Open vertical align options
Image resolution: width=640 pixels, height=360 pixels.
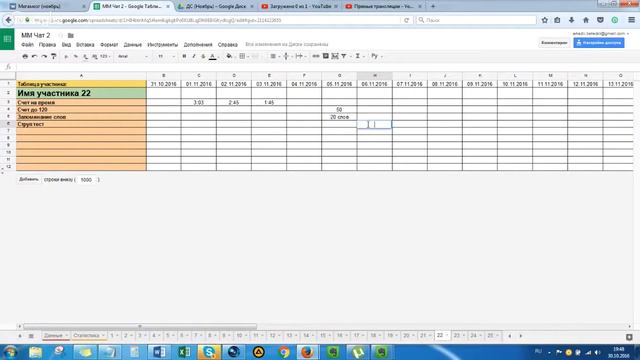tap(287, 56)
